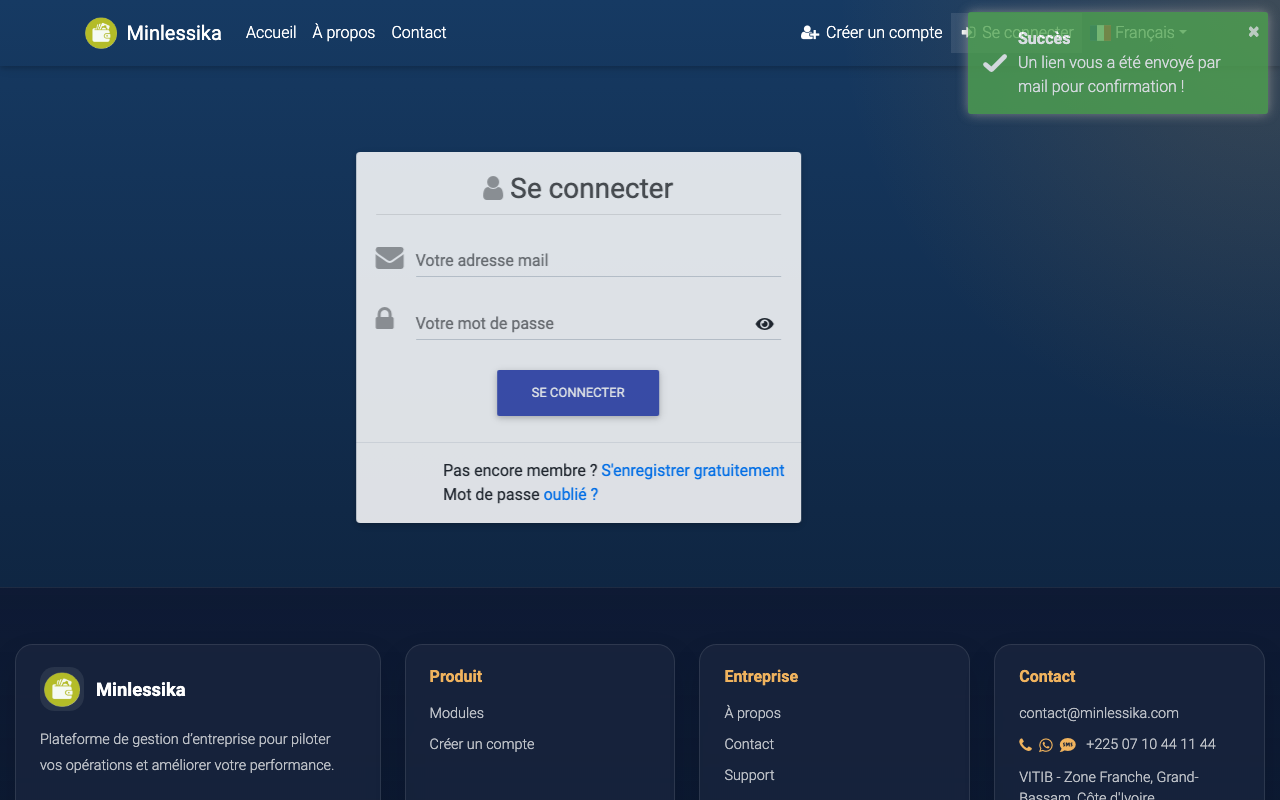
Task: Click the footer SMS bubble icon
Action: click(x=1068, y=744)
